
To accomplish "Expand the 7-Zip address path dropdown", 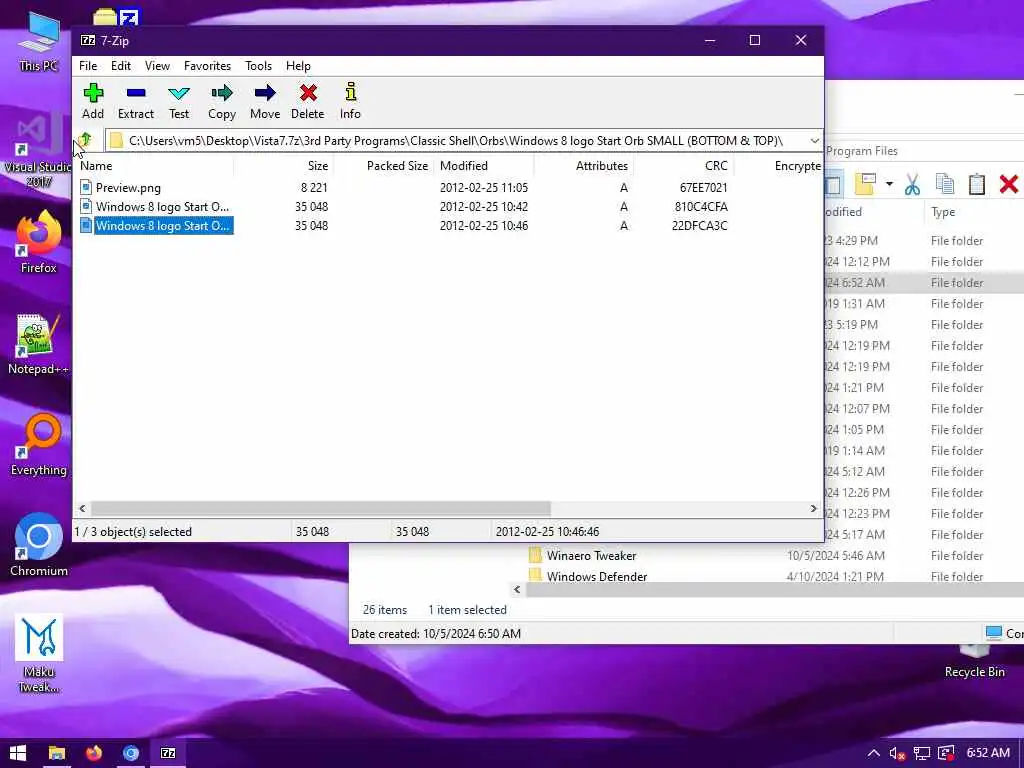I will click(x=814, y=140).
